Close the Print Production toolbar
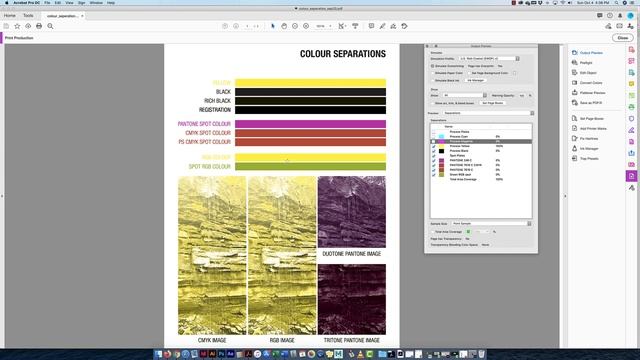Image resolution: width=640 pixels, height=360 pixels. click(623, 38)
